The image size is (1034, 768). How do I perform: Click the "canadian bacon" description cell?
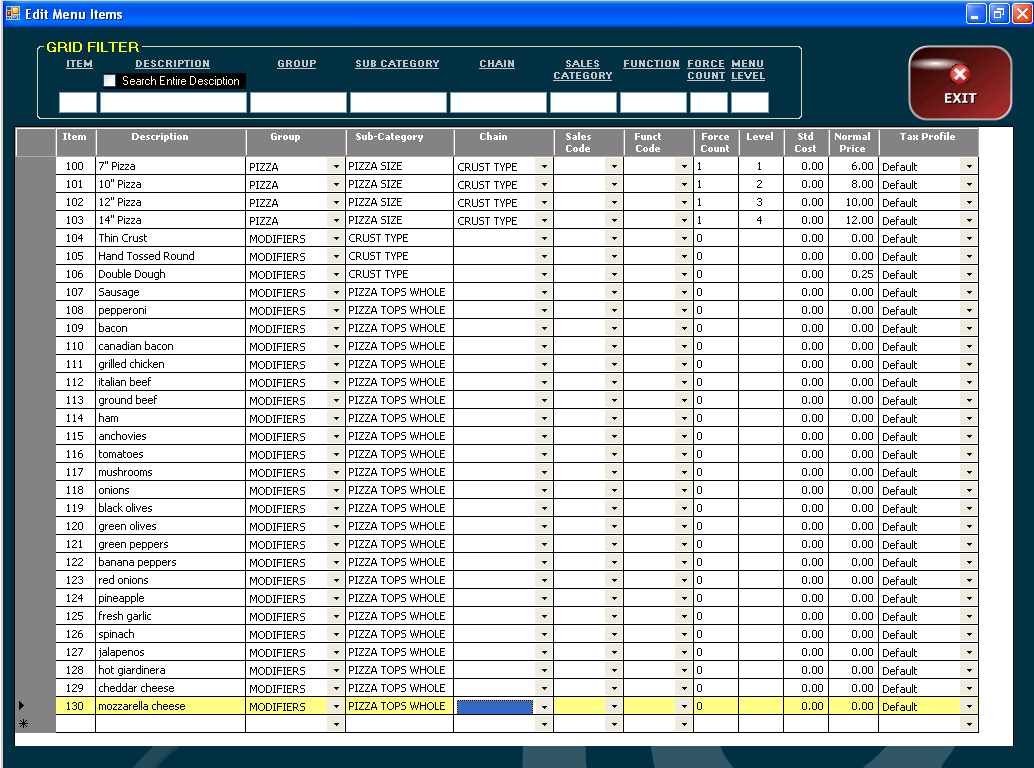[171, 346]
